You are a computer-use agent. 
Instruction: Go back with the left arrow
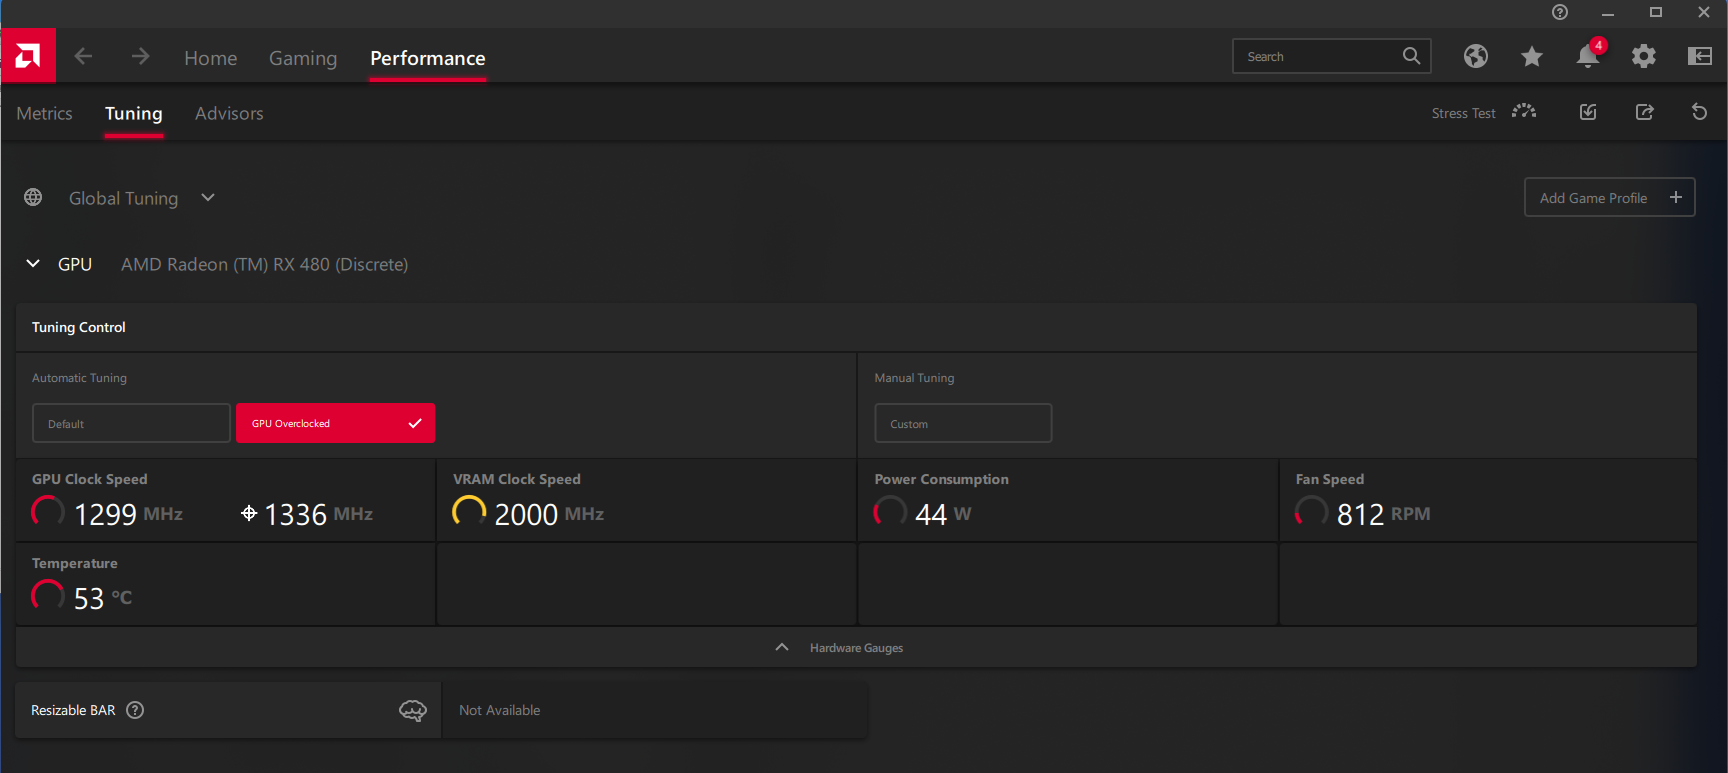click(x=83, y=56)
